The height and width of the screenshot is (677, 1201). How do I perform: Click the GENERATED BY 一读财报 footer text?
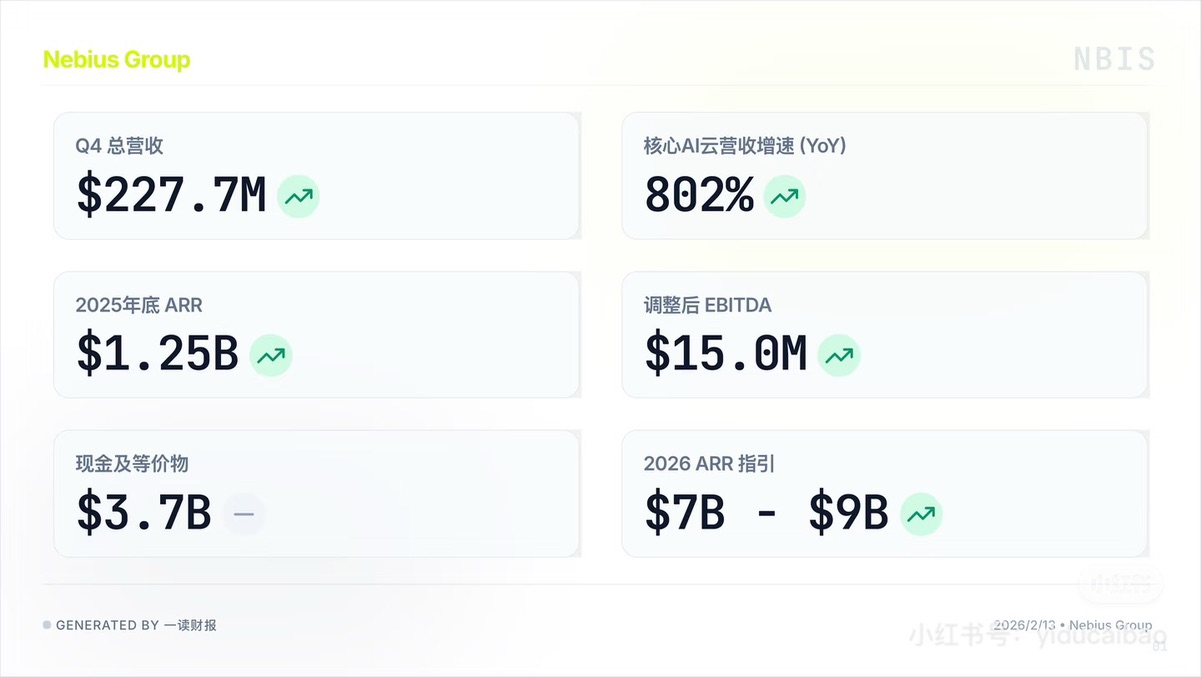coord(136,625)
